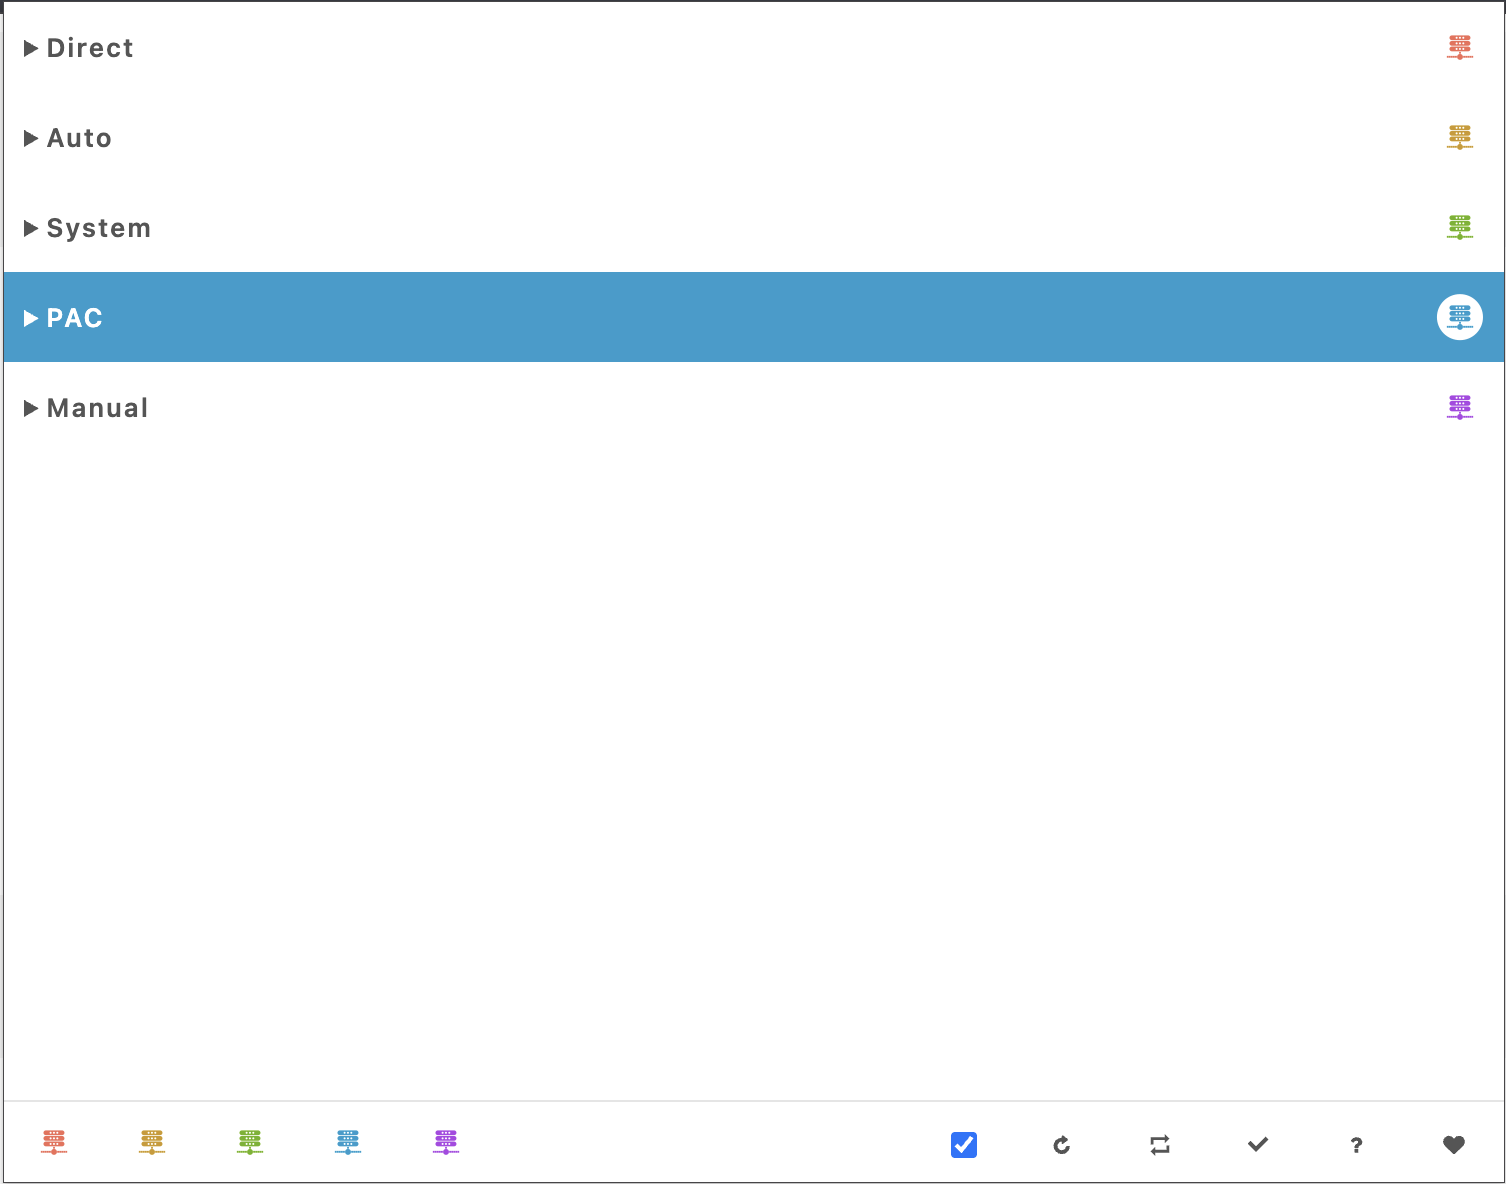
Task: Expand the Manual disclosure triangle
Action: (x=31, y=408)
